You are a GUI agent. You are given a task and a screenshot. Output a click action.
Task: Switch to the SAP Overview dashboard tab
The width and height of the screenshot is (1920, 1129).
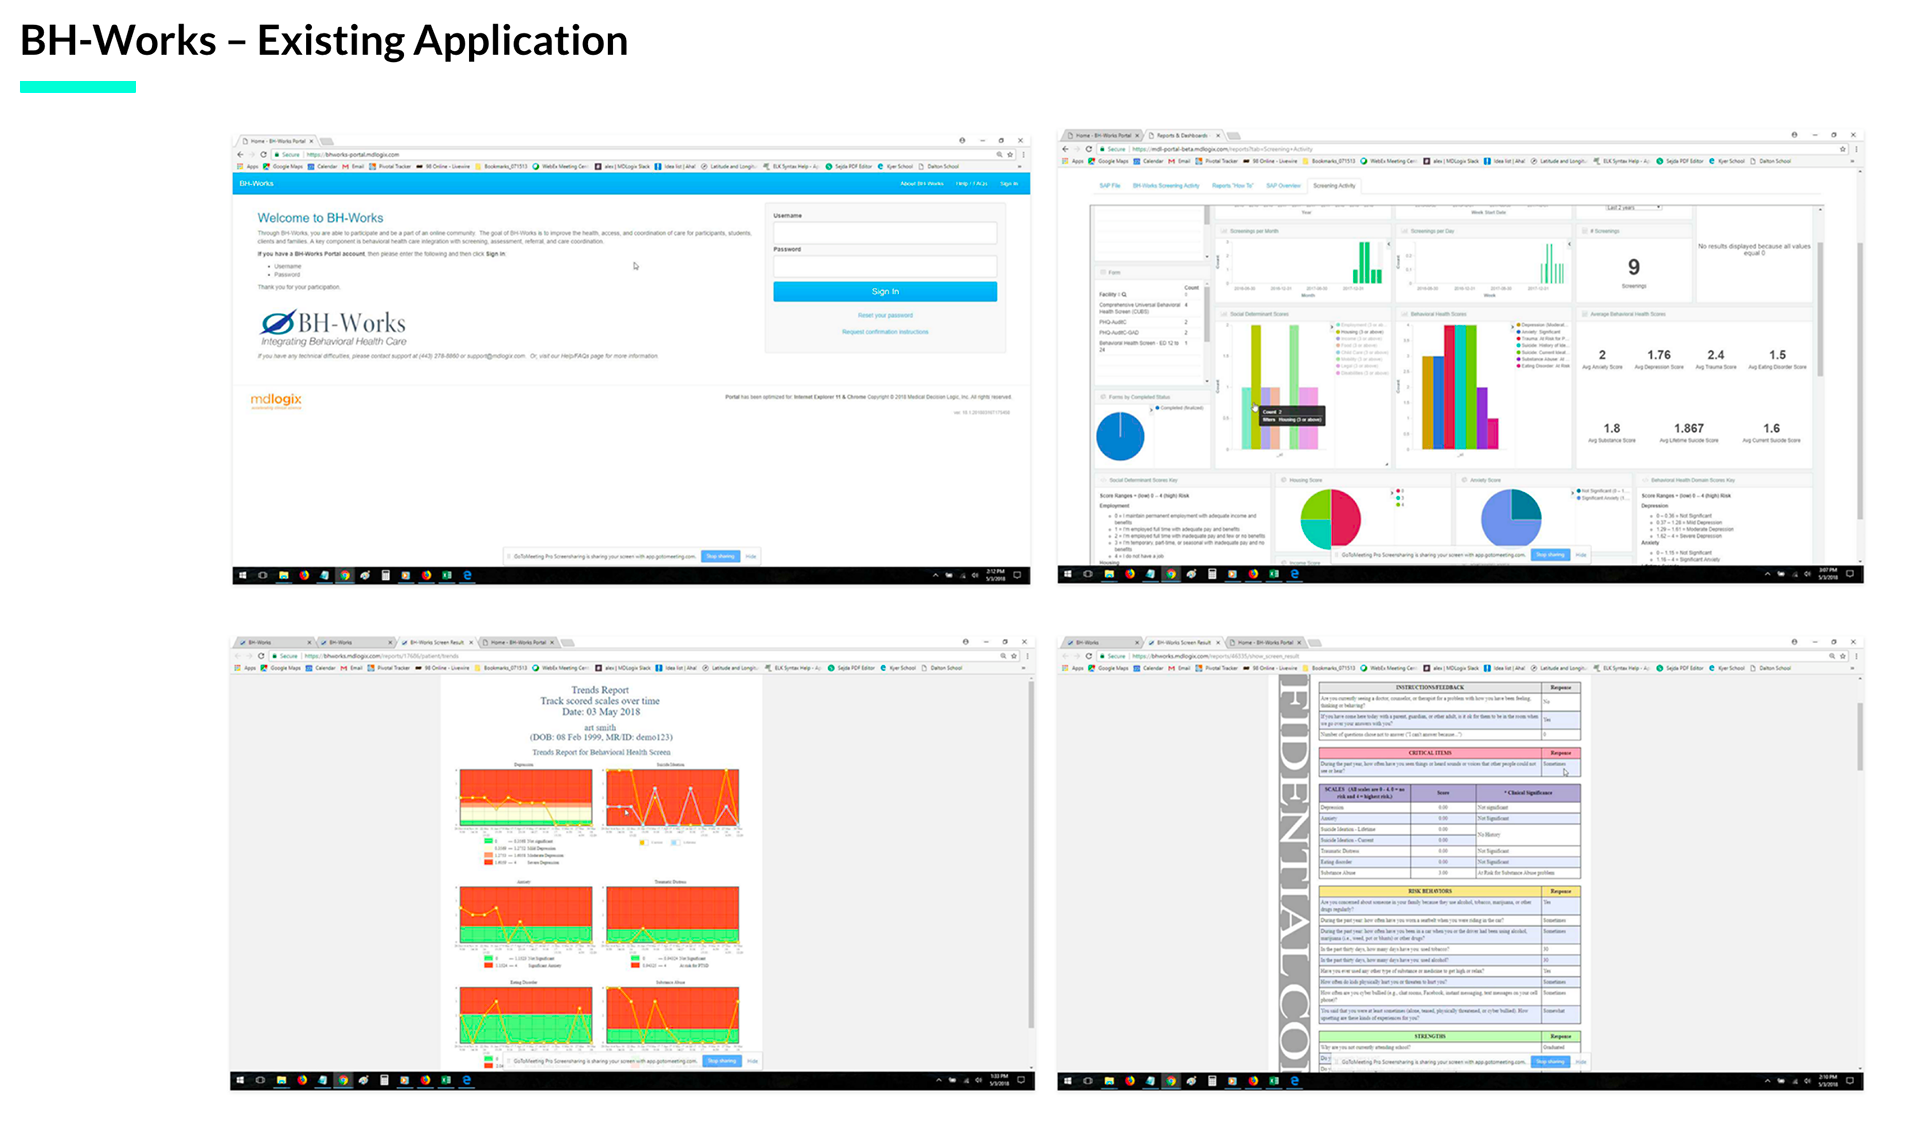tap(1283, 185)
